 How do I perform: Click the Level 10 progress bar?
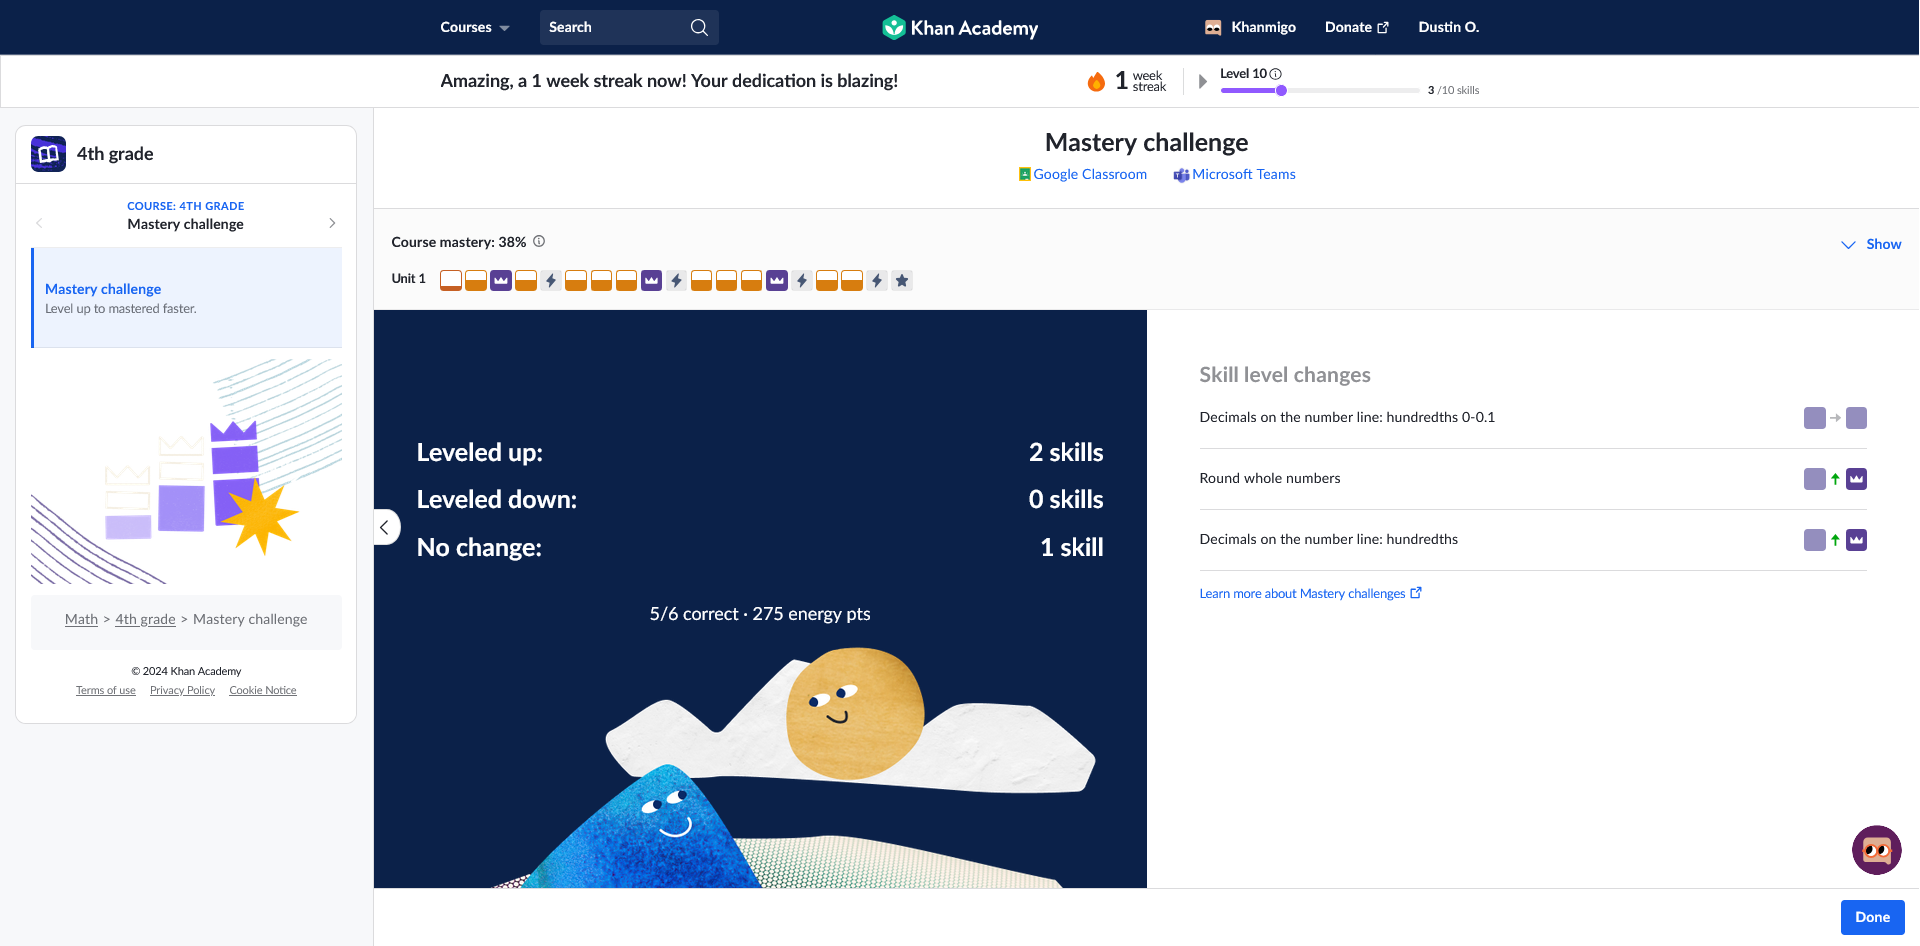(1320, 90)
